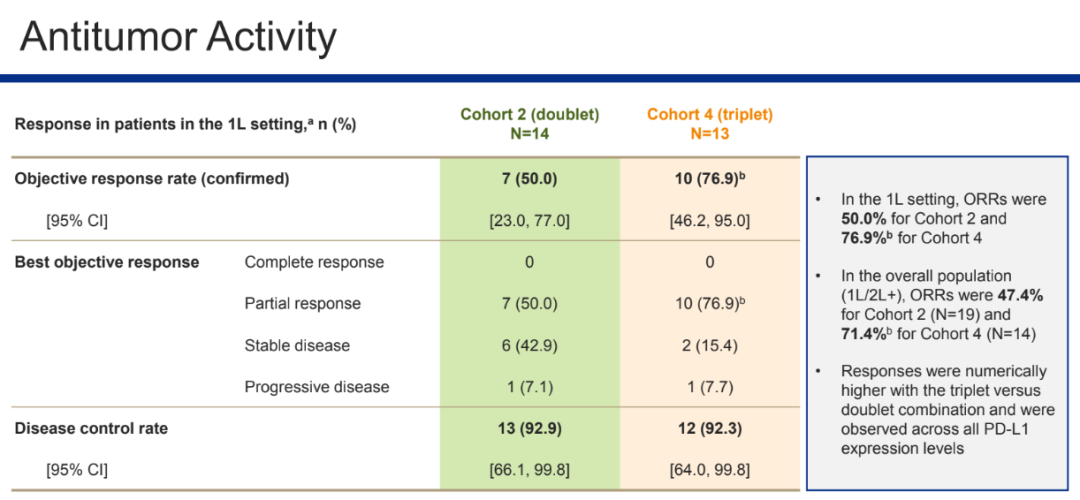Select the "Progressive disease" sub-row label
1080x500 pixels.
(x=317, y=386)
